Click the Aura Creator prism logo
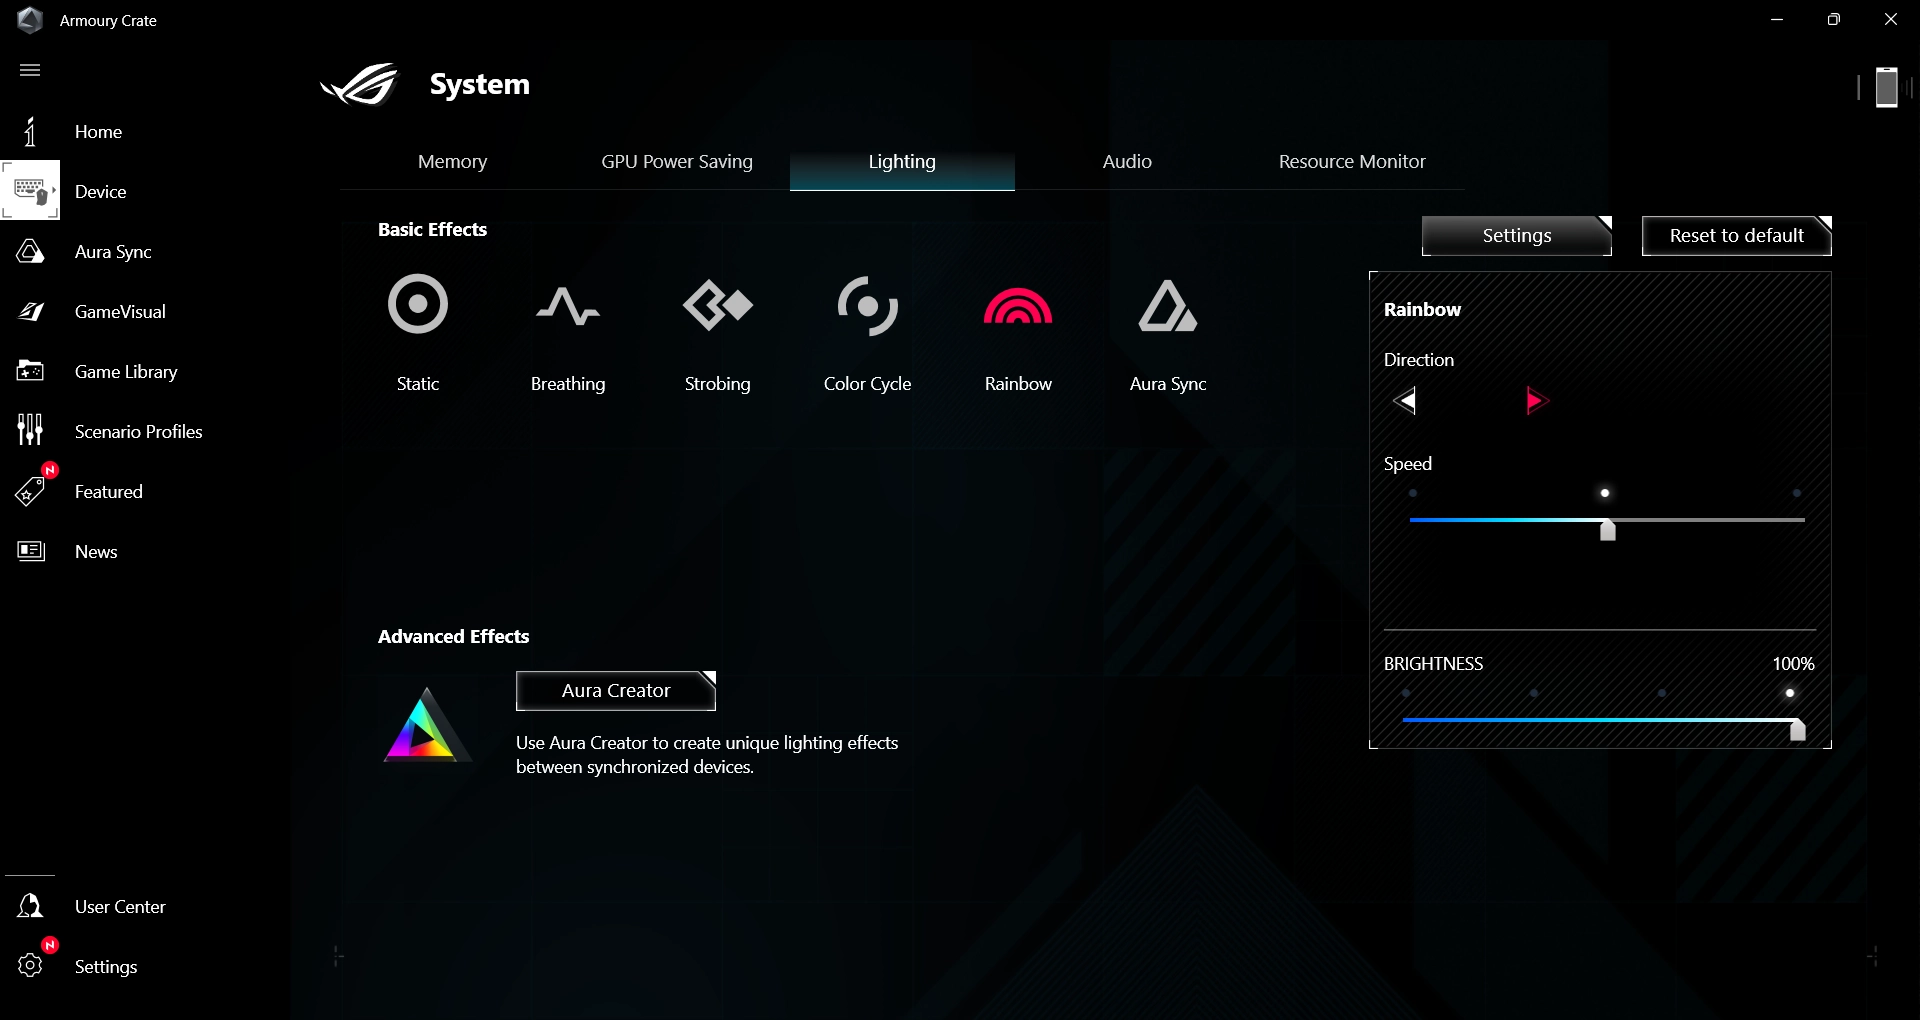The height and width of the screenshot is (1020, 1920). click(x=427, y=724)
